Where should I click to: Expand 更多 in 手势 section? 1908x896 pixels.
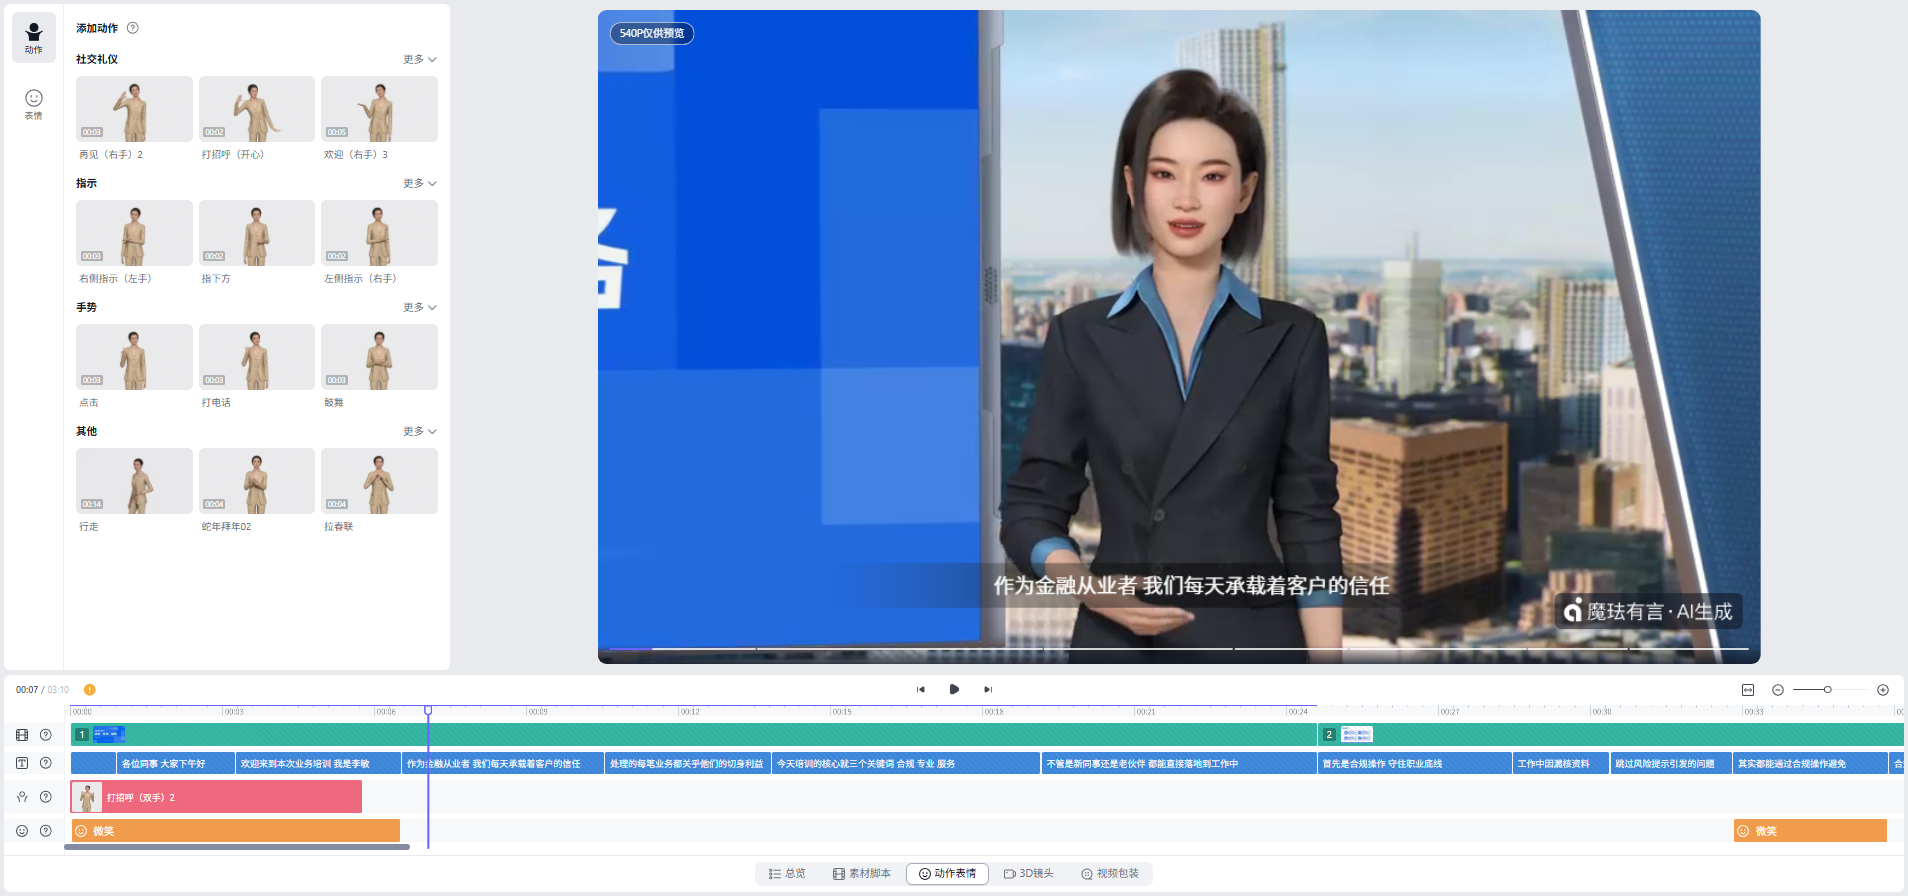tap(420, 308)
